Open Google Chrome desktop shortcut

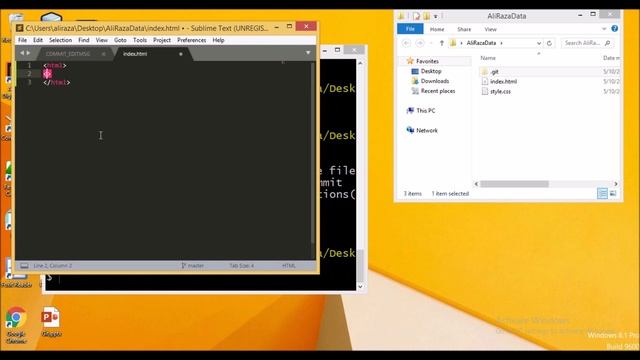[x=16, y=324]
